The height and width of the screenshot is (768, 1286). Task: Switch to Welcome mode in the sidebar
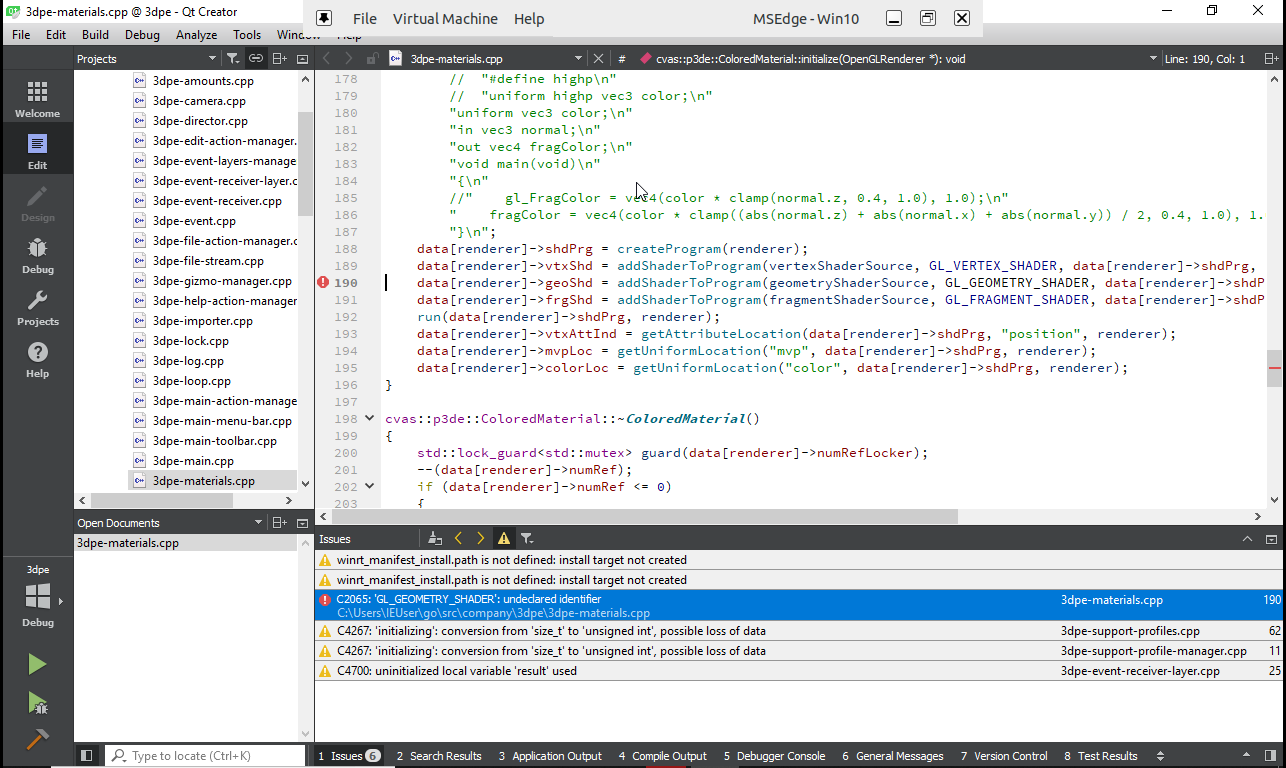coord(37,100)
